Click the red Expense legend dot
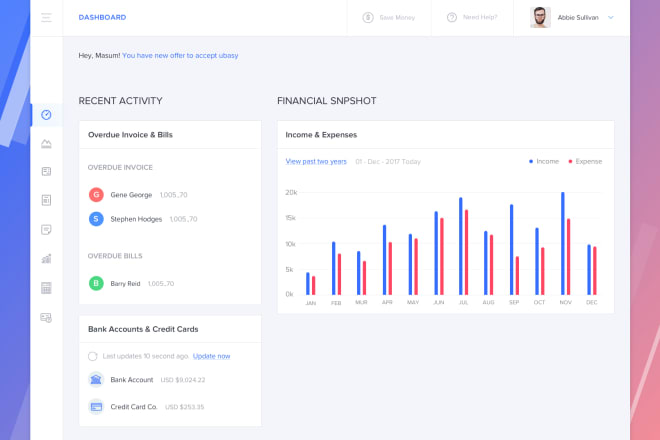This screenshot has width=660, height=440. (570, 161)
